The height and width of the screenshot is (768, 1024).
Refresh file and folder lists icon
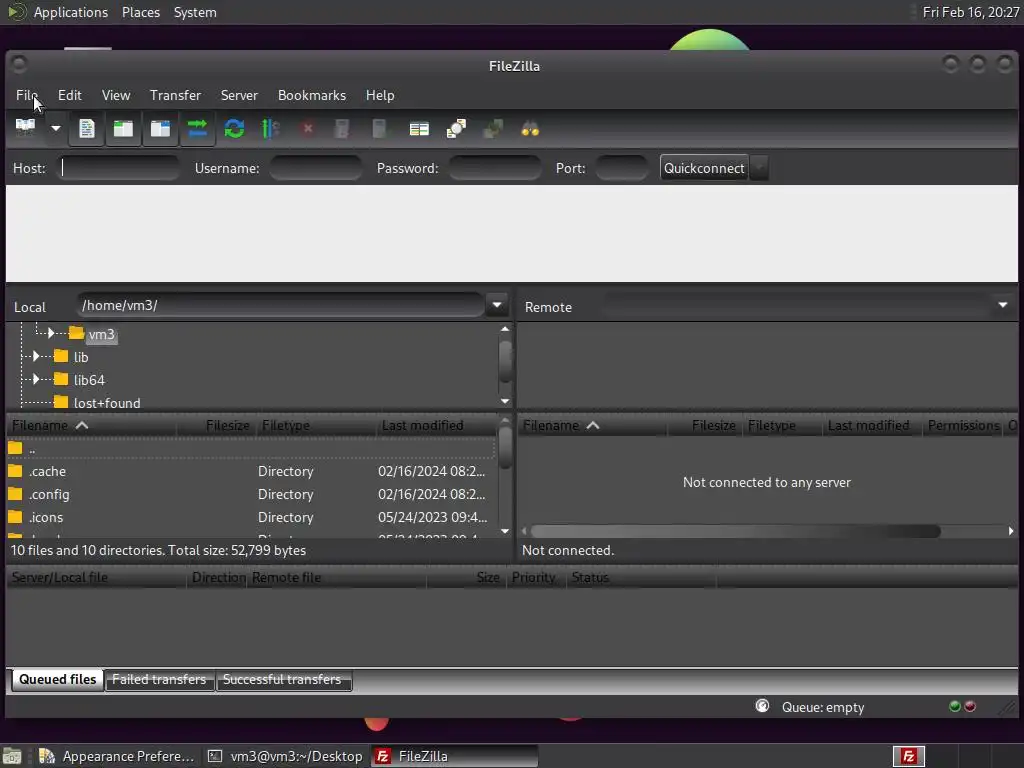[x=234, y=128]
